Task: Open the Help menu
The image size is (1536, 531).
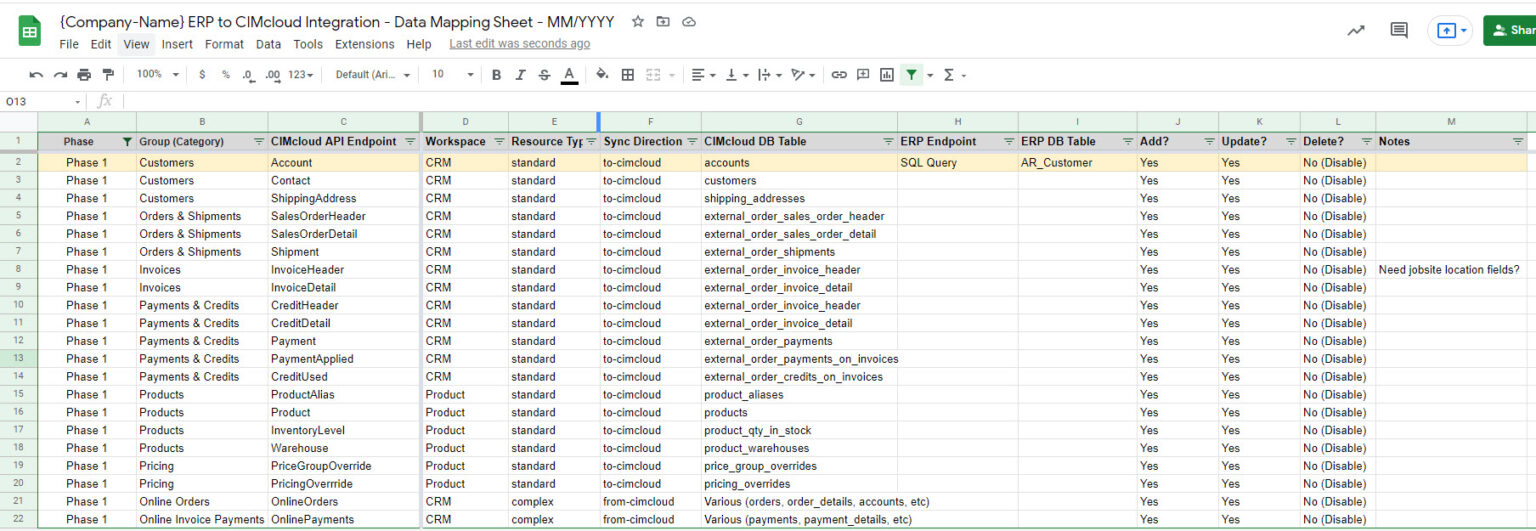Action: click(x=419, y=44)
